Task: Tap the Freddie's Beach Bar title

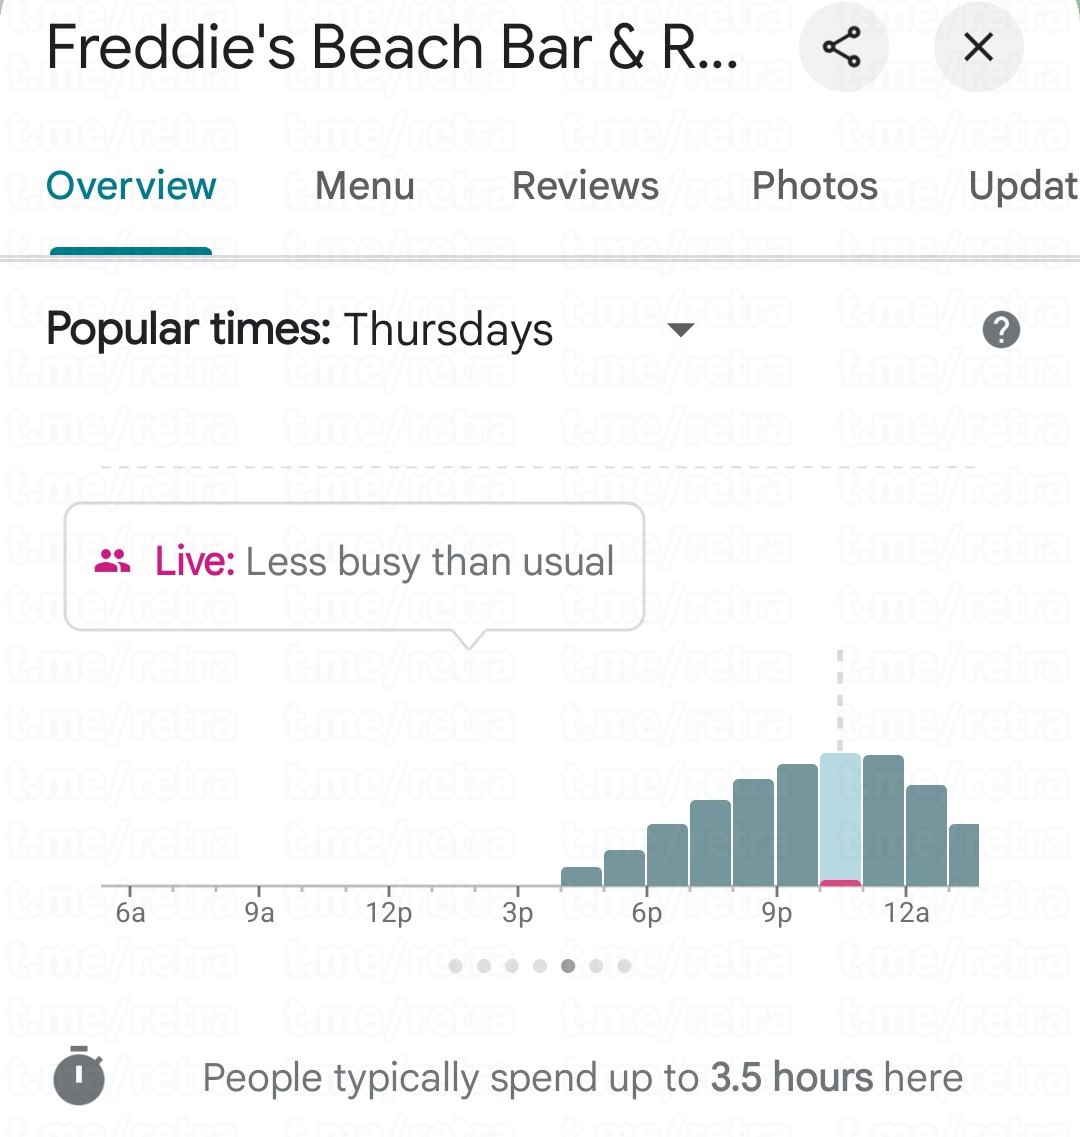Action: (392, 48)
